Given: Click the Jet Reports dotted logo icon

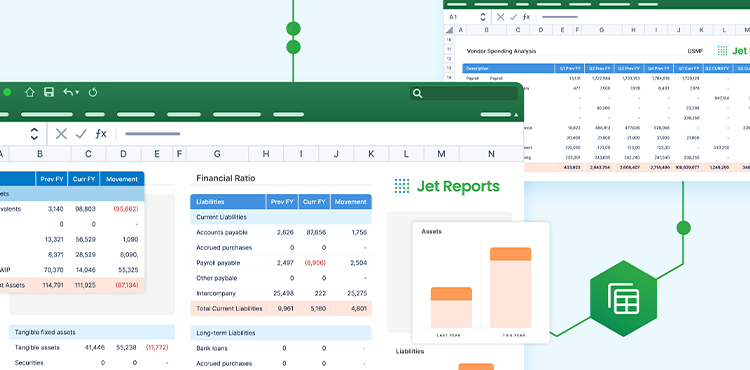Looking at the screenshot, I should pos(402,186).
